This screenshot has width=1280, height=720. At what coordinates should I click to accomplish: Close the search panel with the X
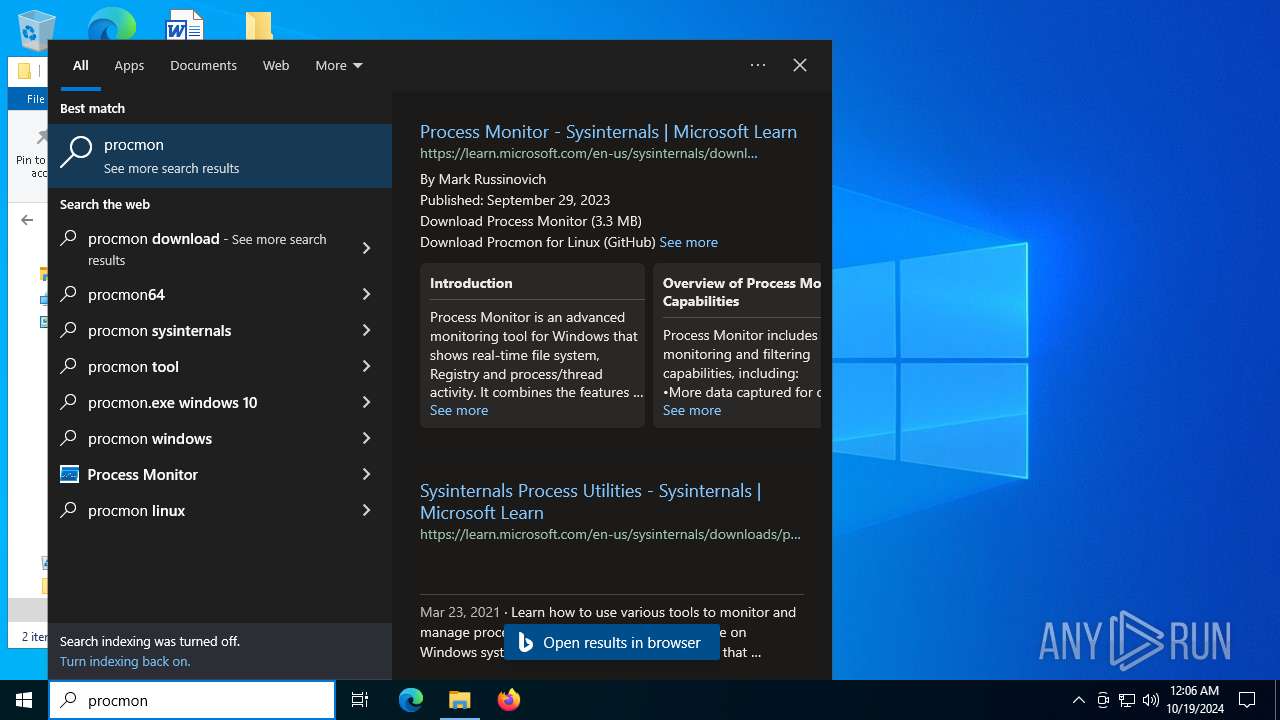800,65
